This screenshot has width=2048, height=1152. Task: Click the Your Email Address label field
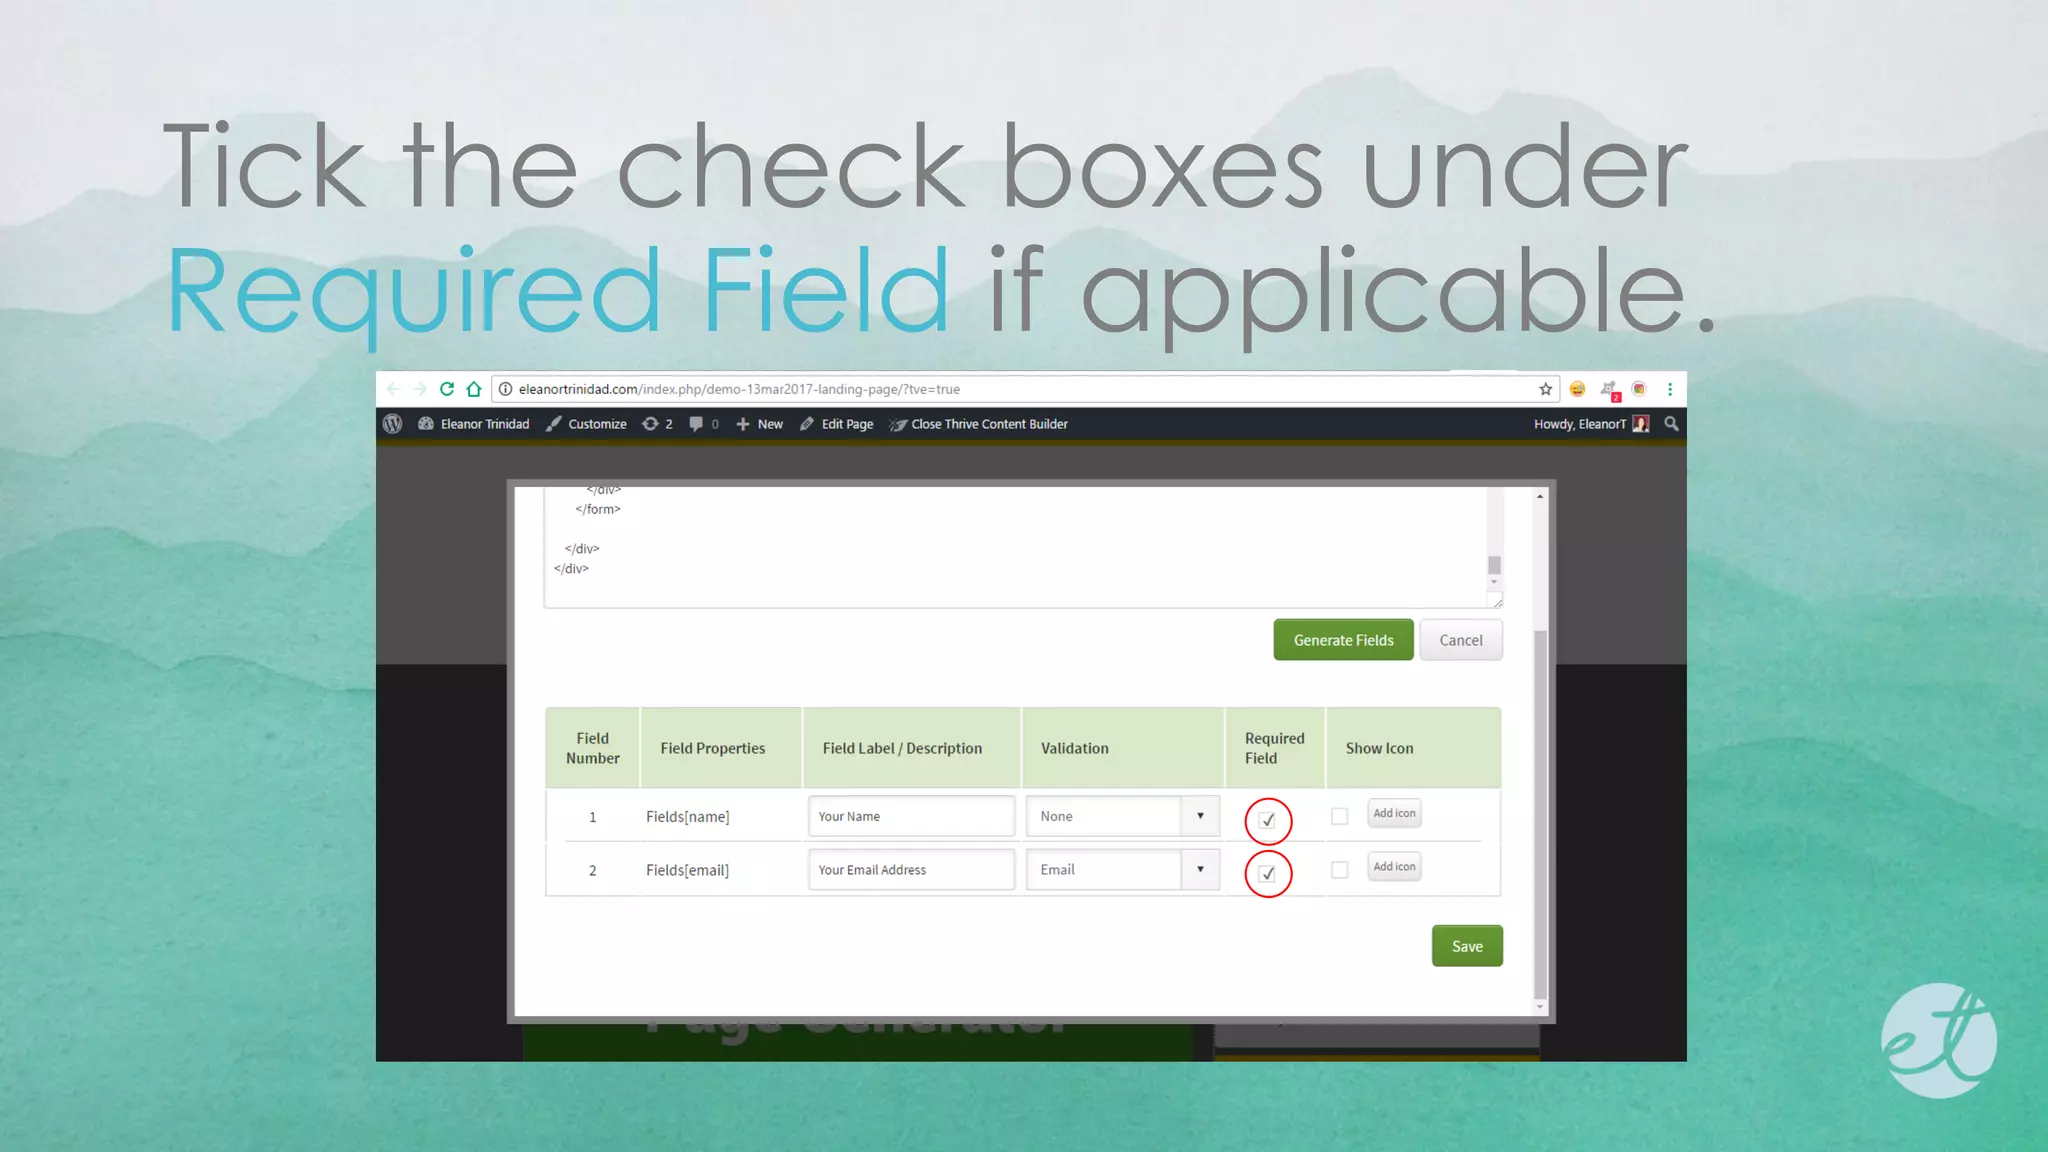pos(911,870)
